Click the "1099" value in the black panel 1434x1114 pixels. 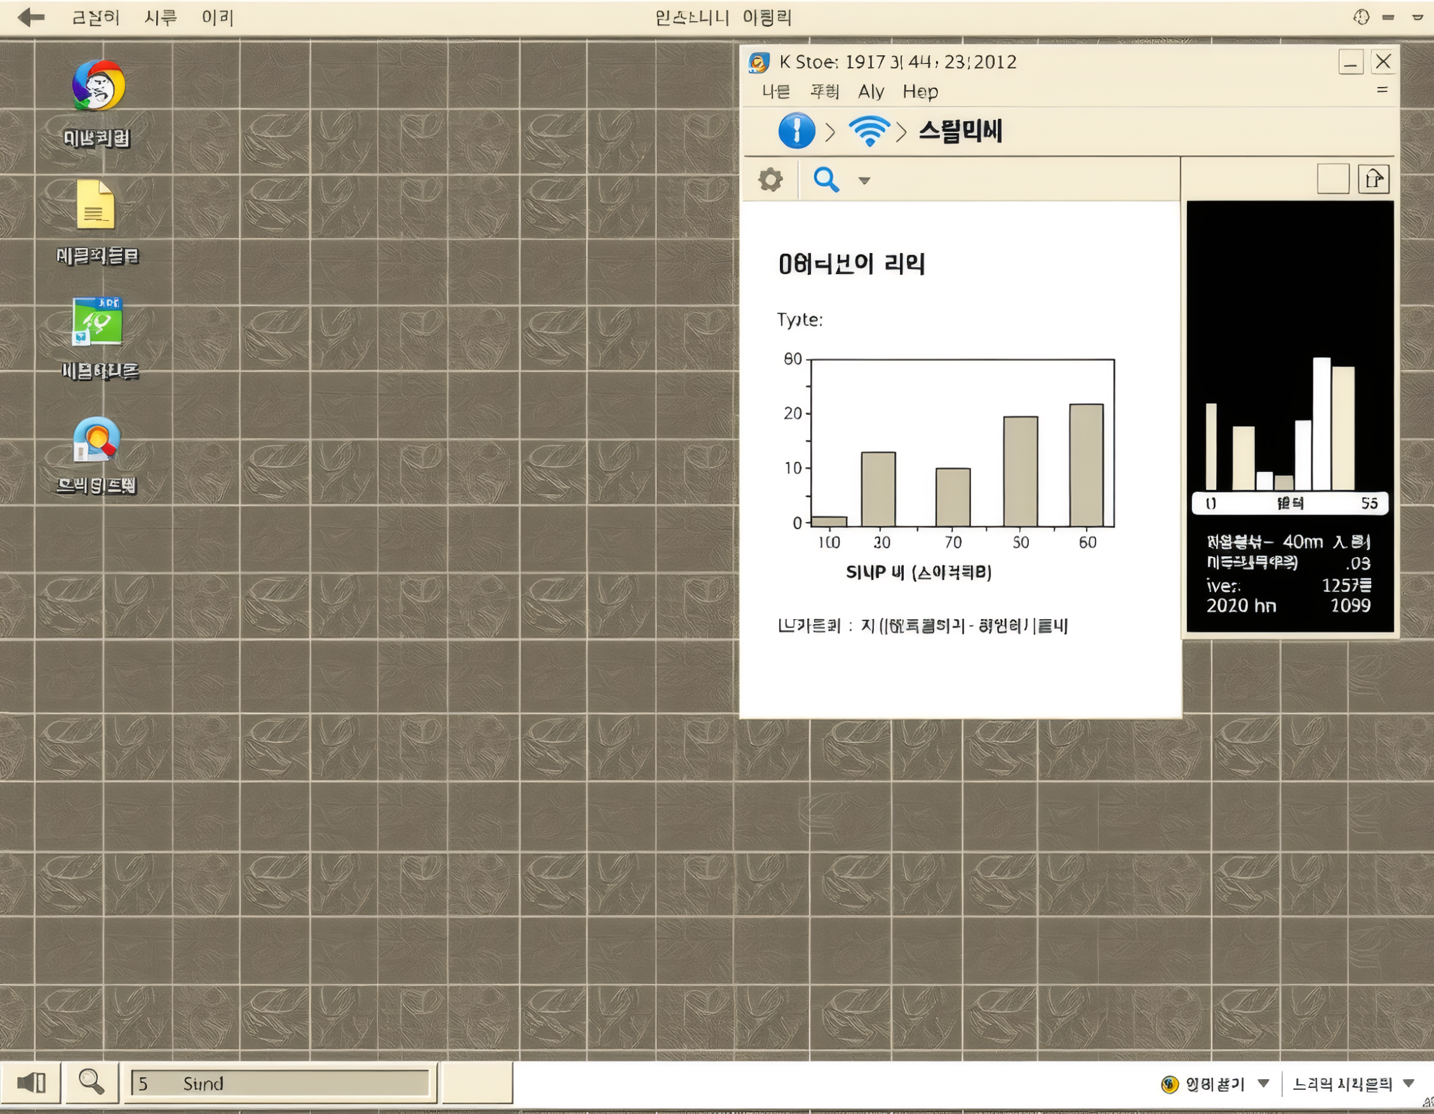pyautogui.click(x=1350, y=605)
